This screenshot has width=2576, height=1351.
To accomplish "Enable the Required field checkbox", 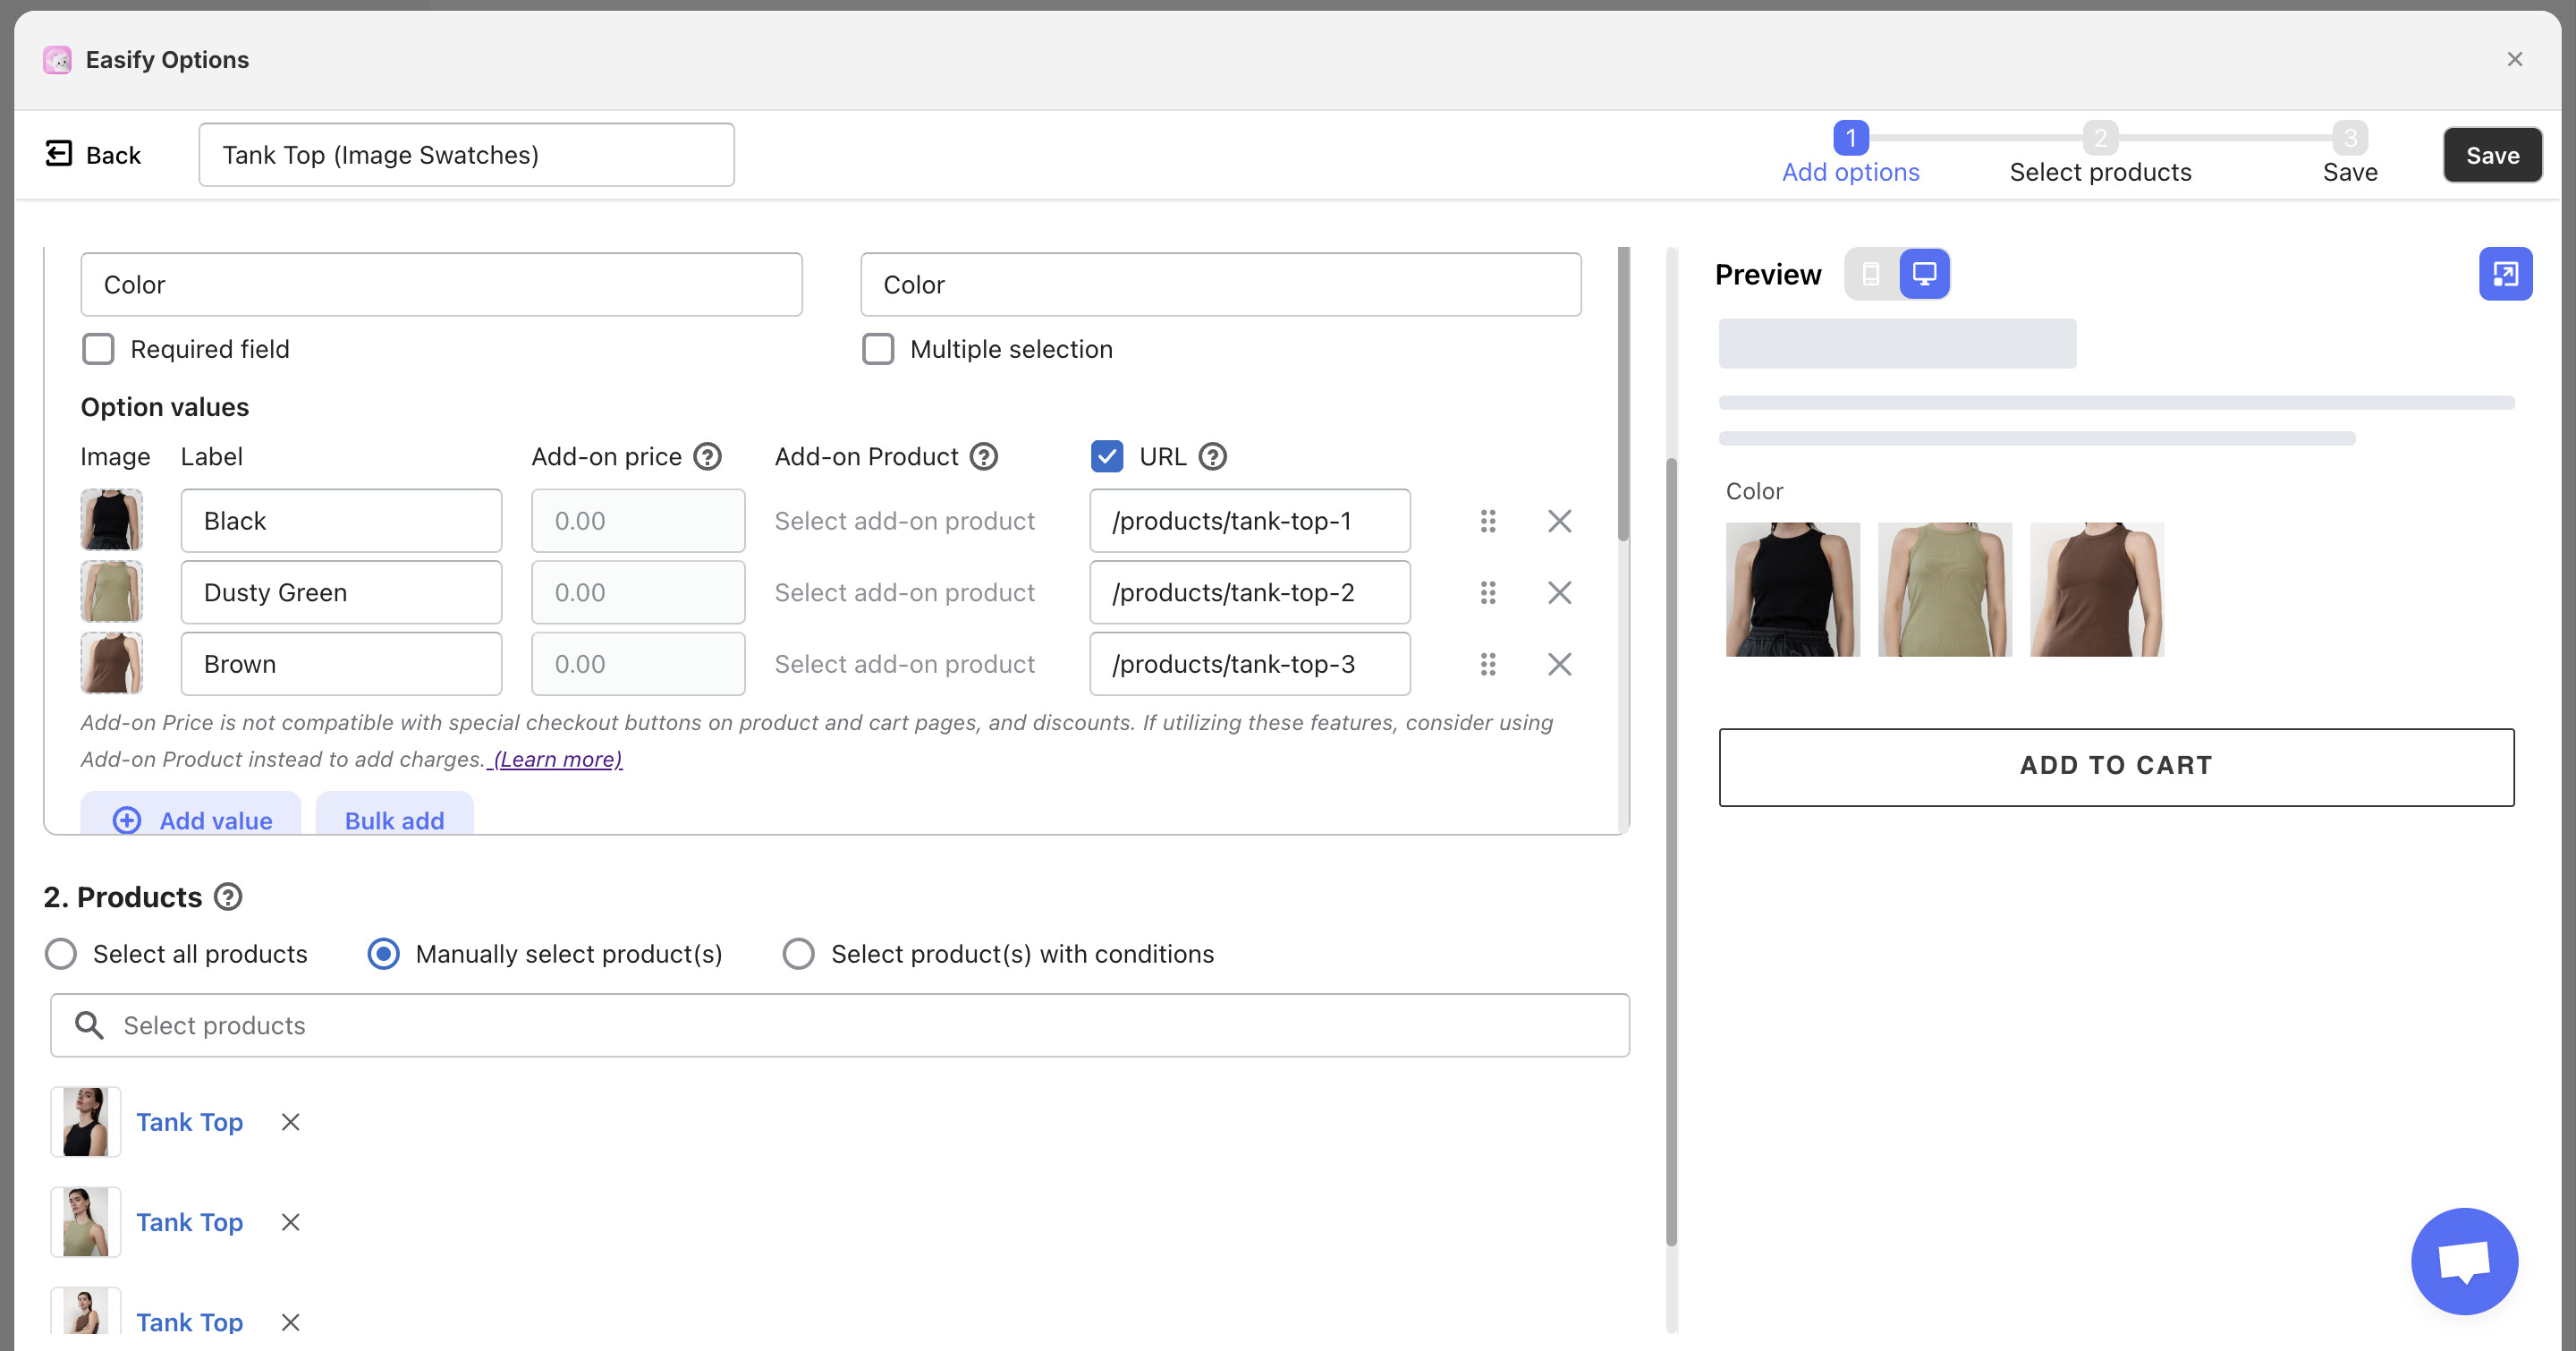I will (x=98, y=349).
